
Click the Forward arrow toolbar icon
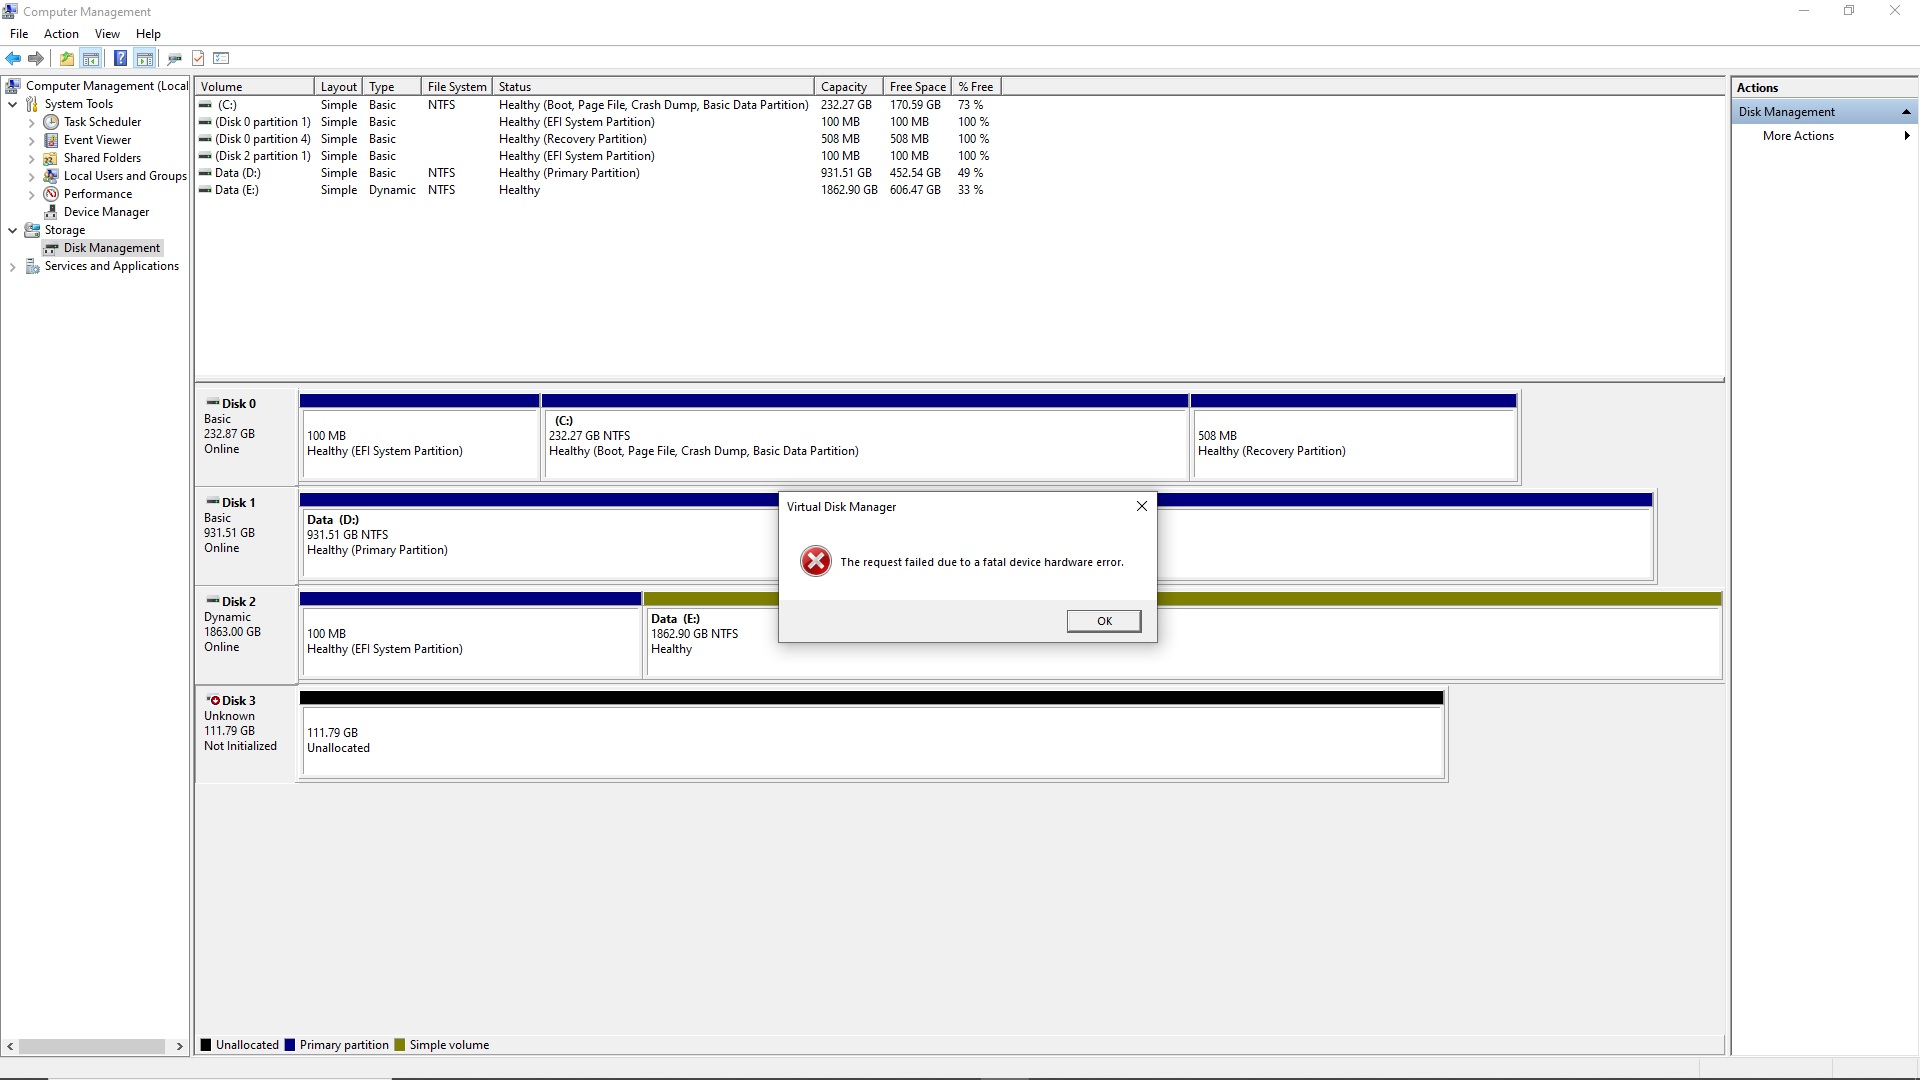36,58
